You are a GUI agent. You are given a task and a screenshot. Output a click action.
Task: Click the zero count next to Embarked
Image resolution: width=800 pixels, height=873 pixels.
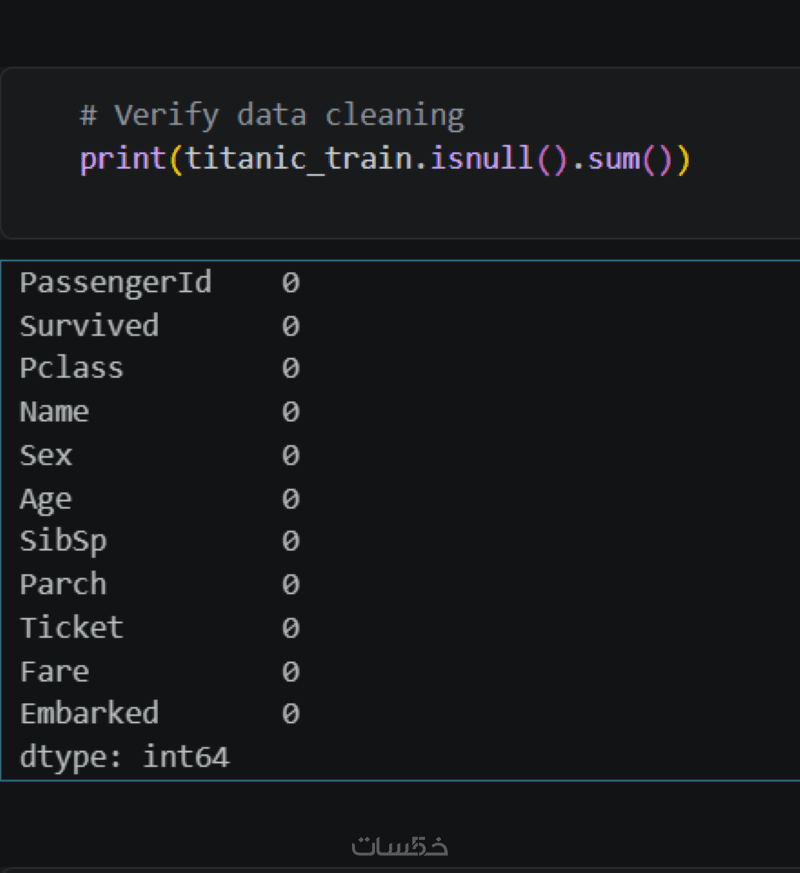click(290, 714)
